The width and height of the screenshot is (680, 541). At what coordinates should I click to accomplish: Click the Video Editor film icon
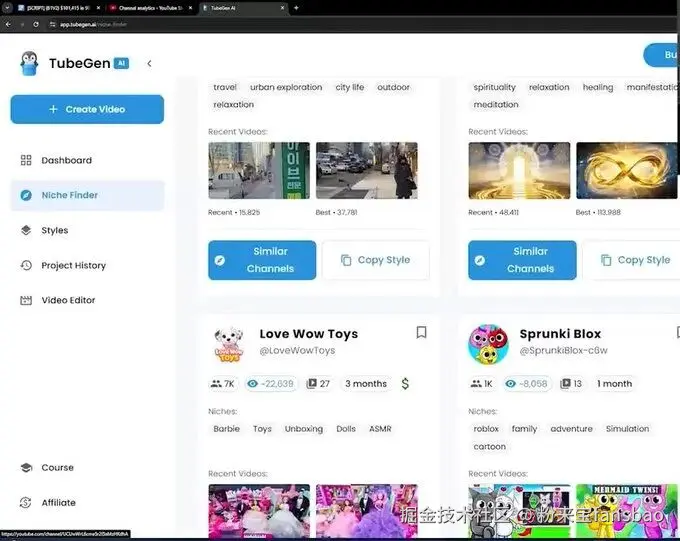(x=26, y=300)
